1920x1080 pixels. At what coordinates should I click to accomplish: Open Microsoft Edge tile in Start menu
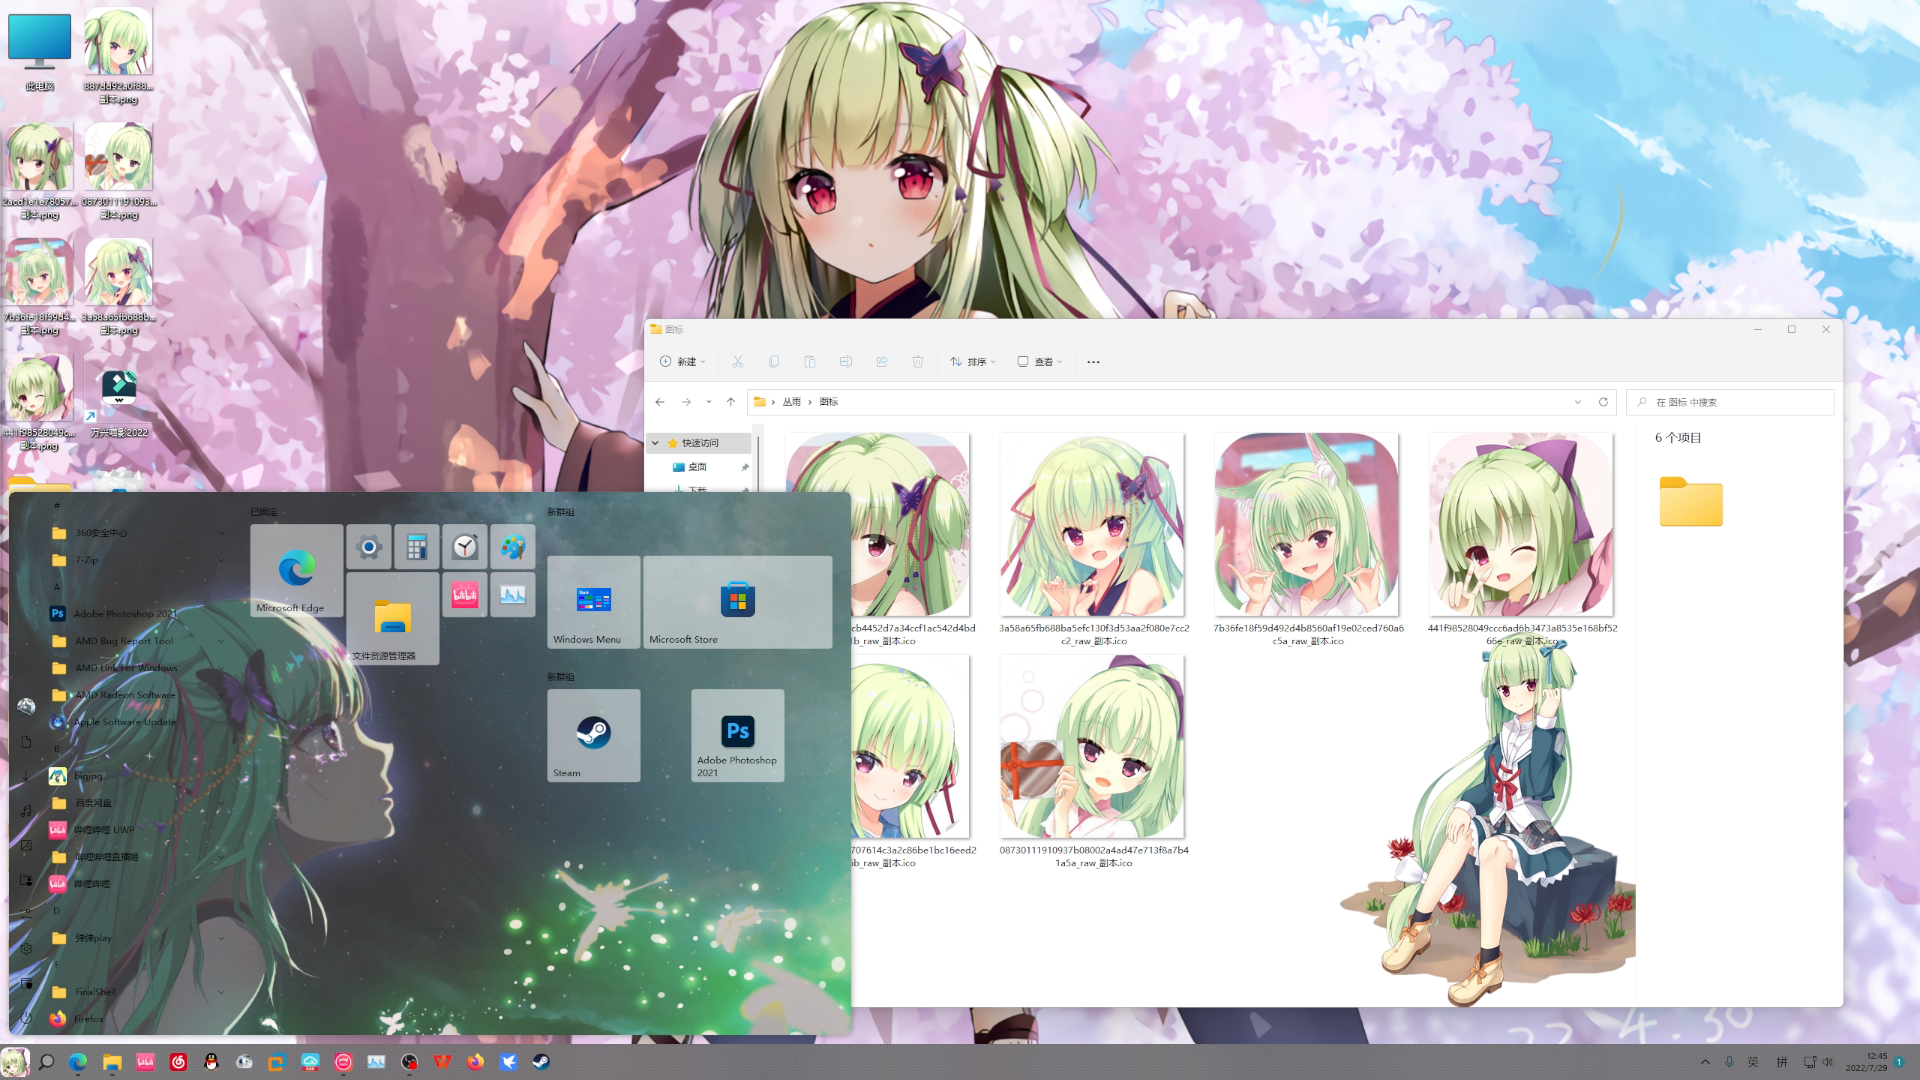point(297,570)
